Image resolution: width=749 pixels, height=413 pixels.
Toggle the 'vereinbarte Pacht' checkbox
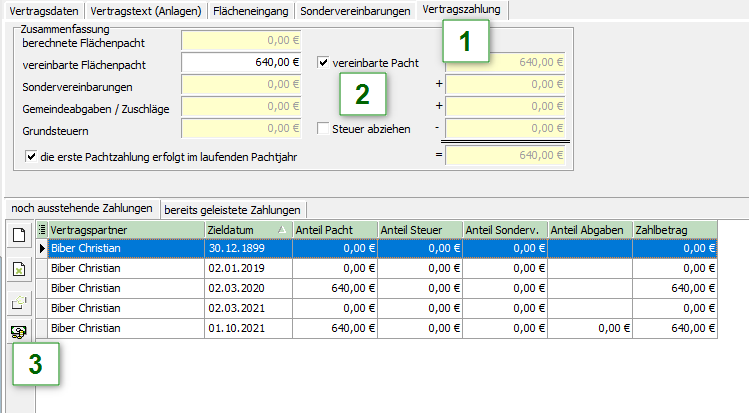[323, 63]
